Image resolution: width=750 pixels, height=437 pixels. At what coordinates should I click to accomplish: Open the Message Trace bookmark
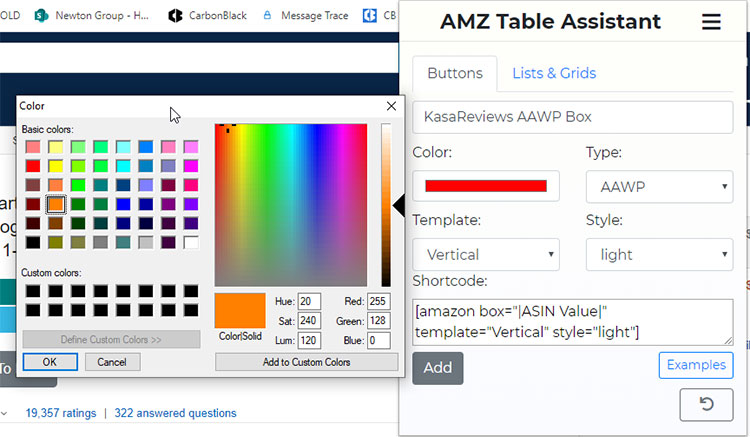304,16
